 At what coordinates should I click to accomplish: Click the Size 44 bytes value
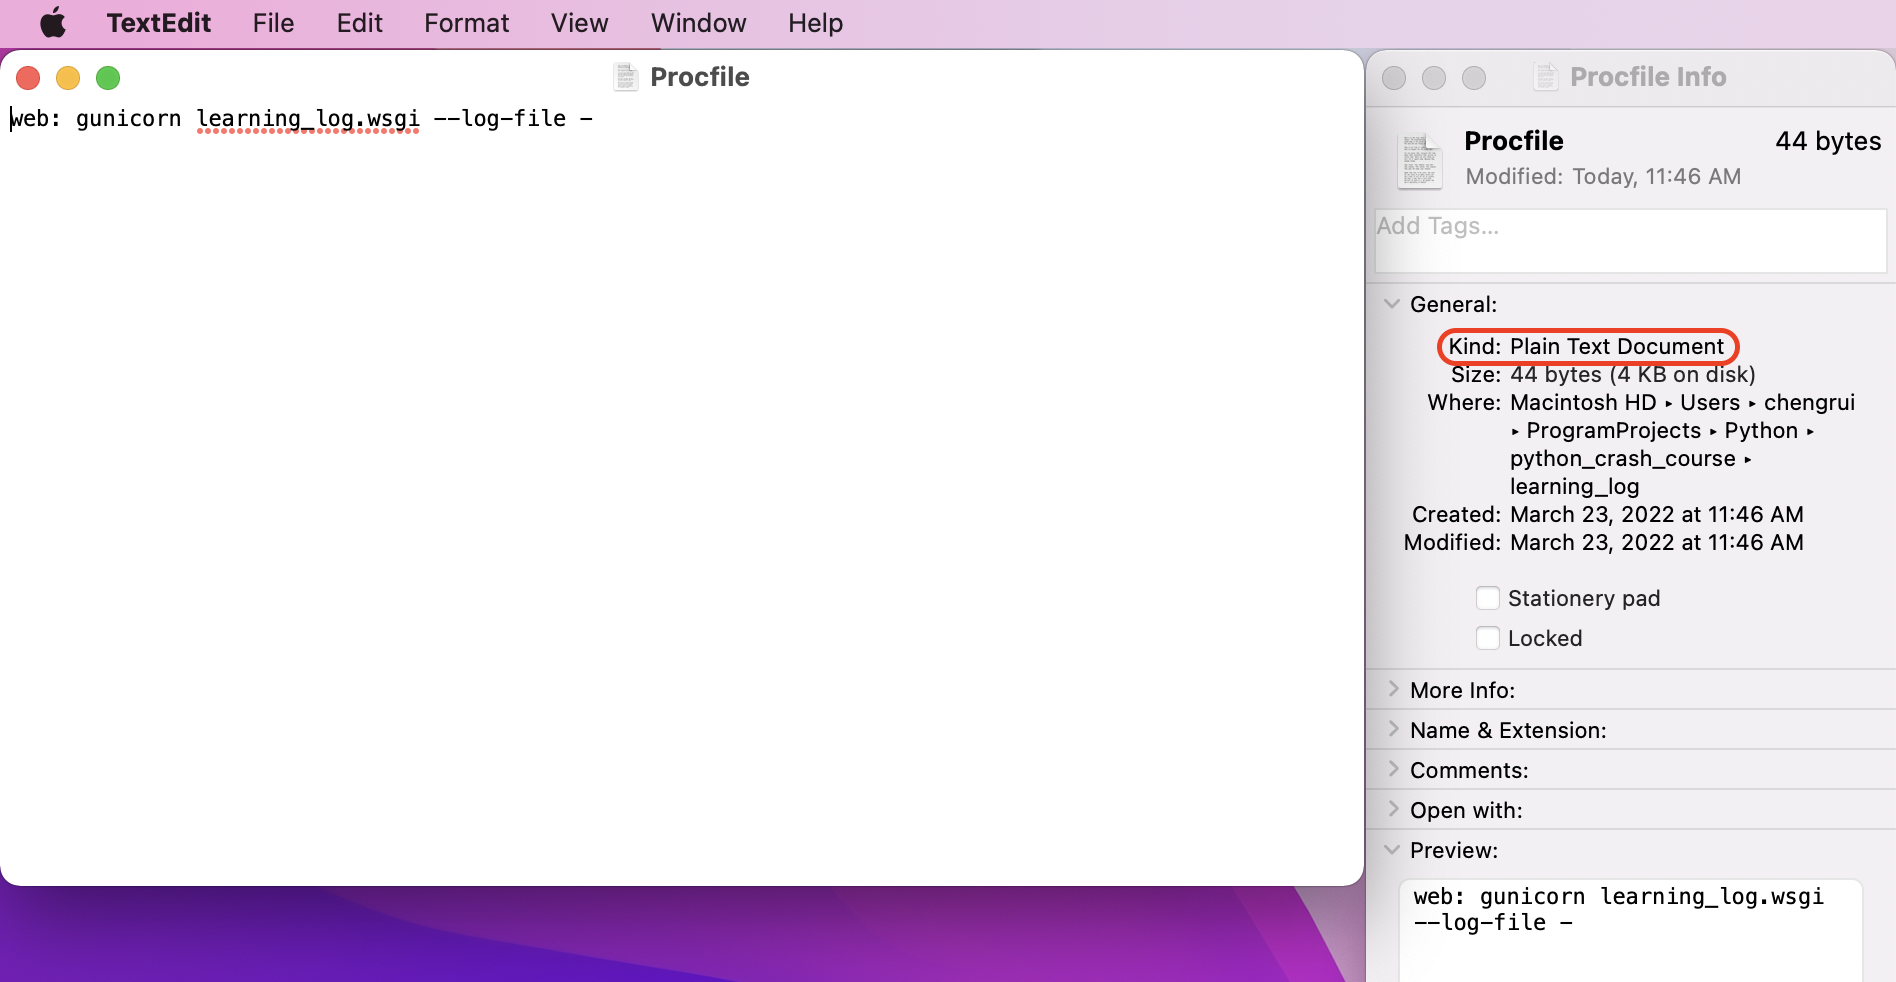[1633, 374]
